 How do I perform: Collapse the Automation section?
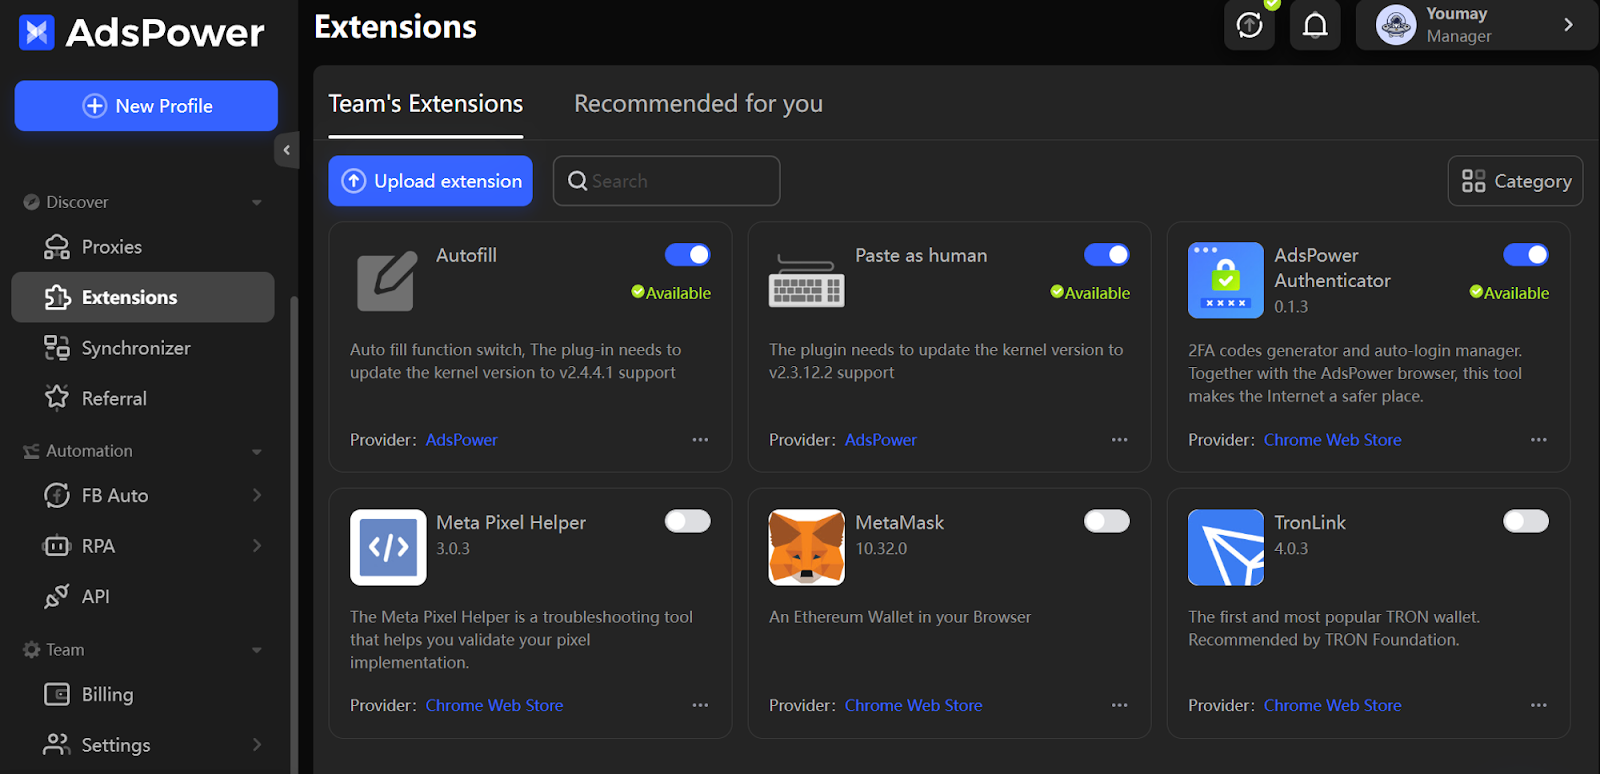click(257, 452)
